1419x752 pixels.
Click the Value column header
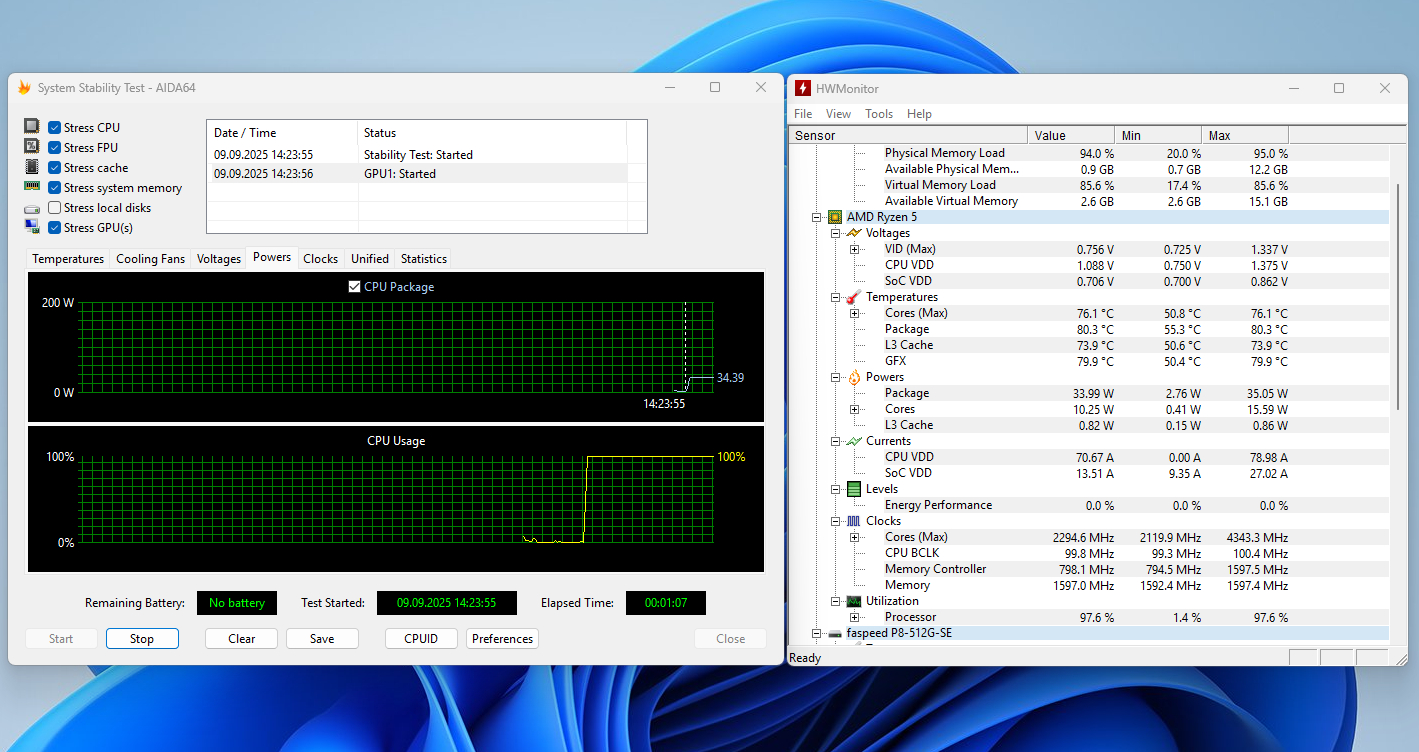1070,135
